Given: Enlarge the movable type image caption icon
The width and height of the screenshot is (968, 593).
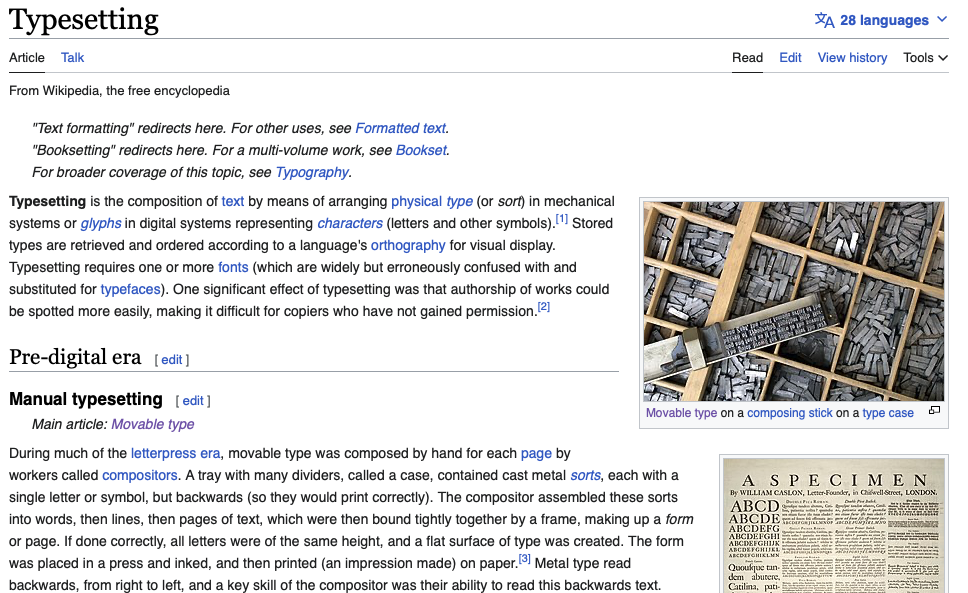Looking at the screenshot, I should point(935,410).
